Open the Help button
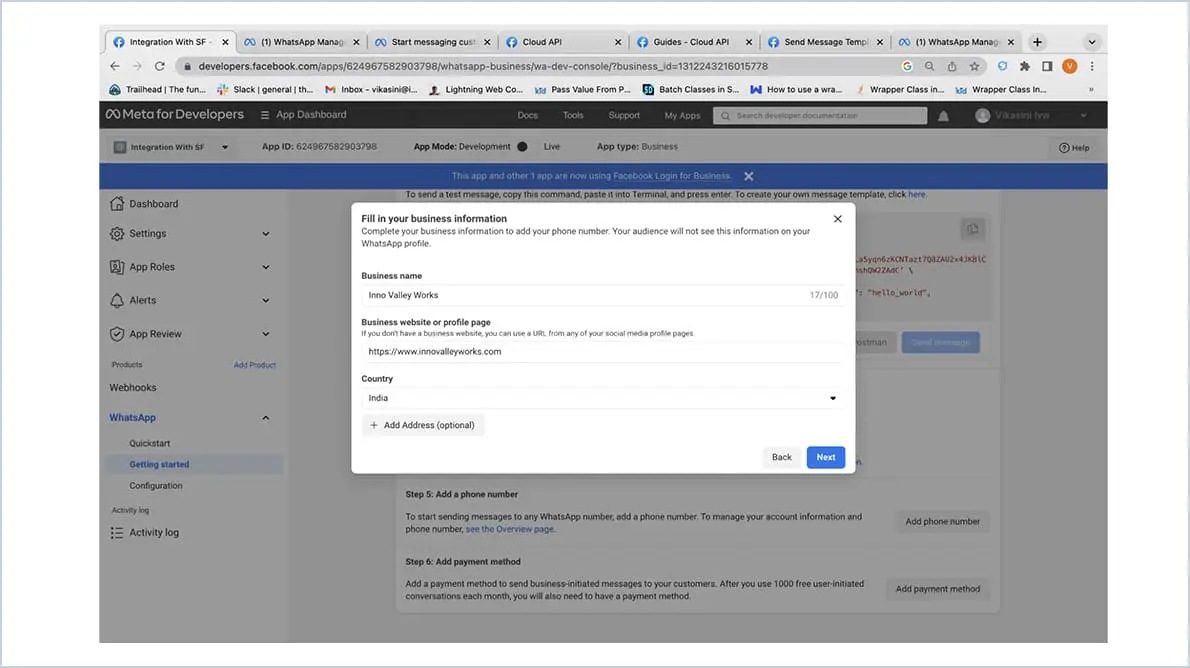The width and height of the screenshot is (1190, 668). tap(1074, 148)
